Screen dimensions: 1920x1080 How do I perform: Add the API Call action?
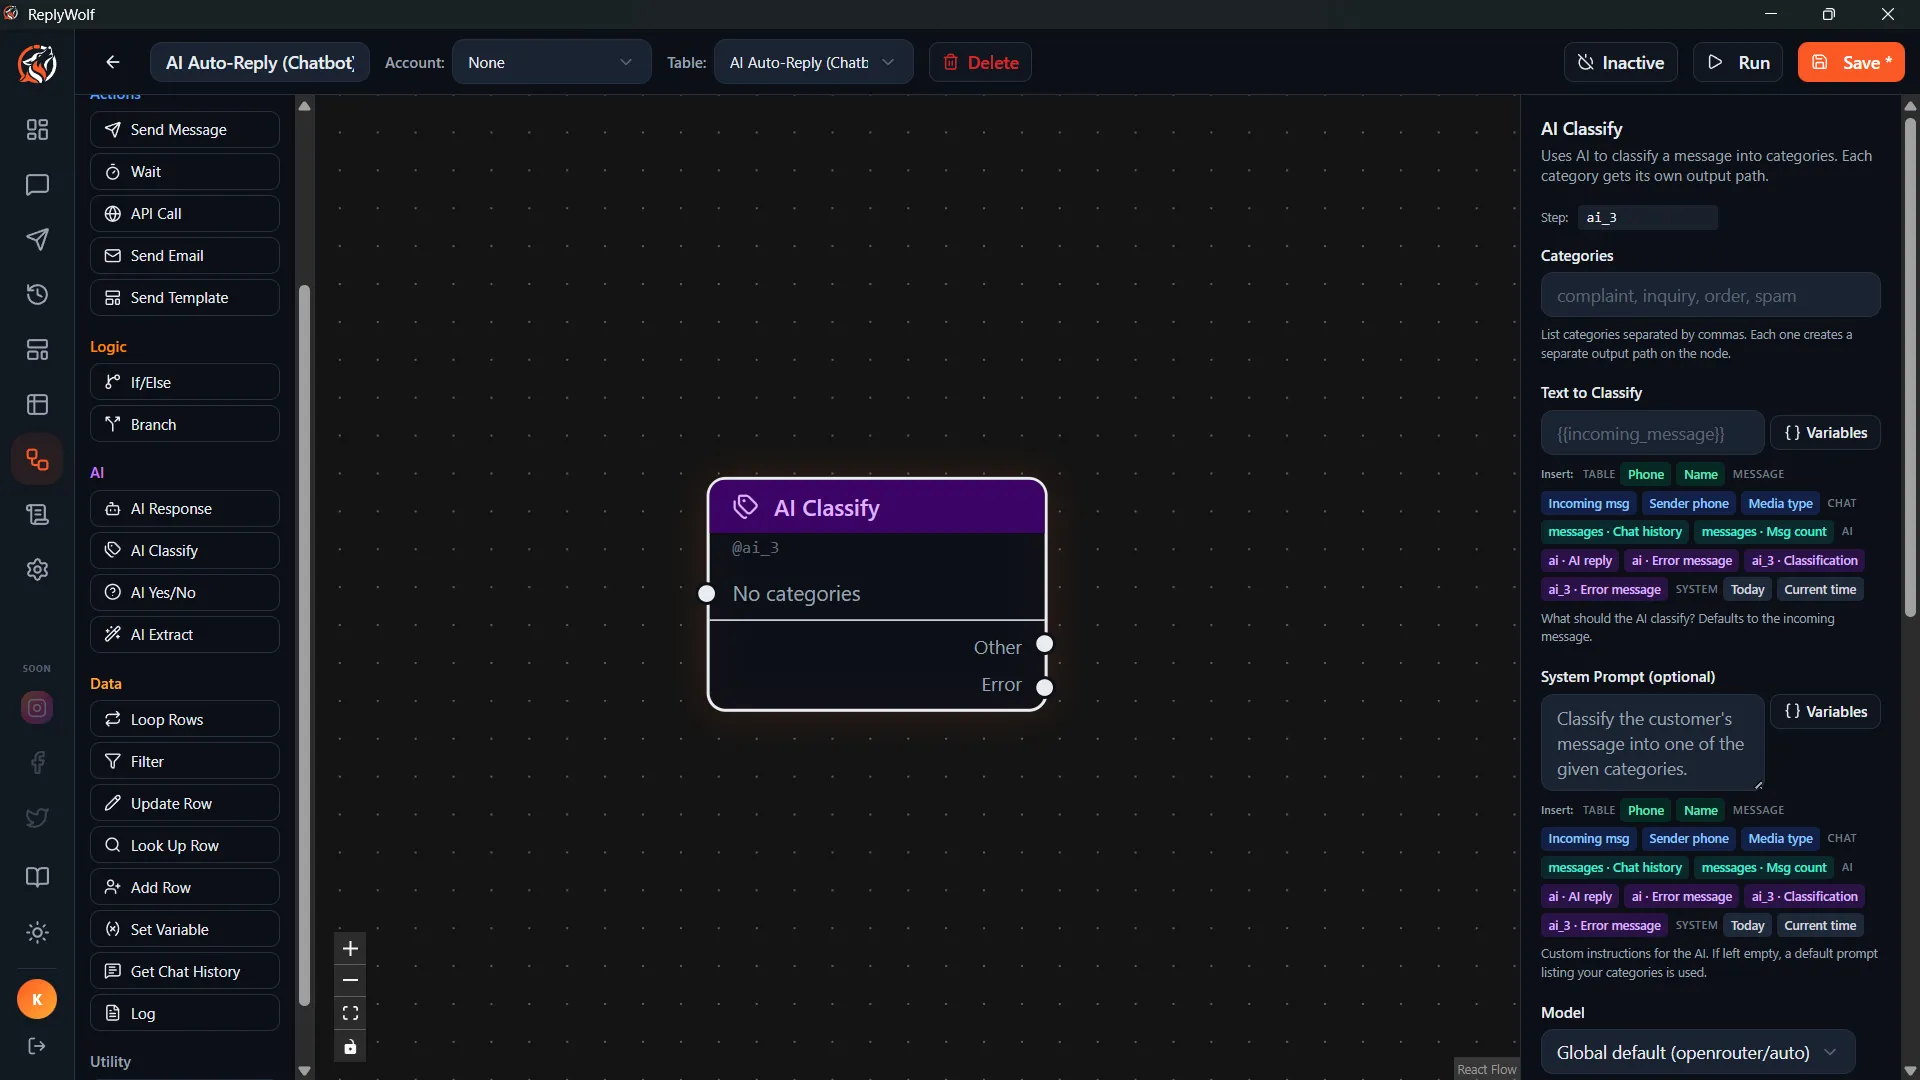[184, 214]
